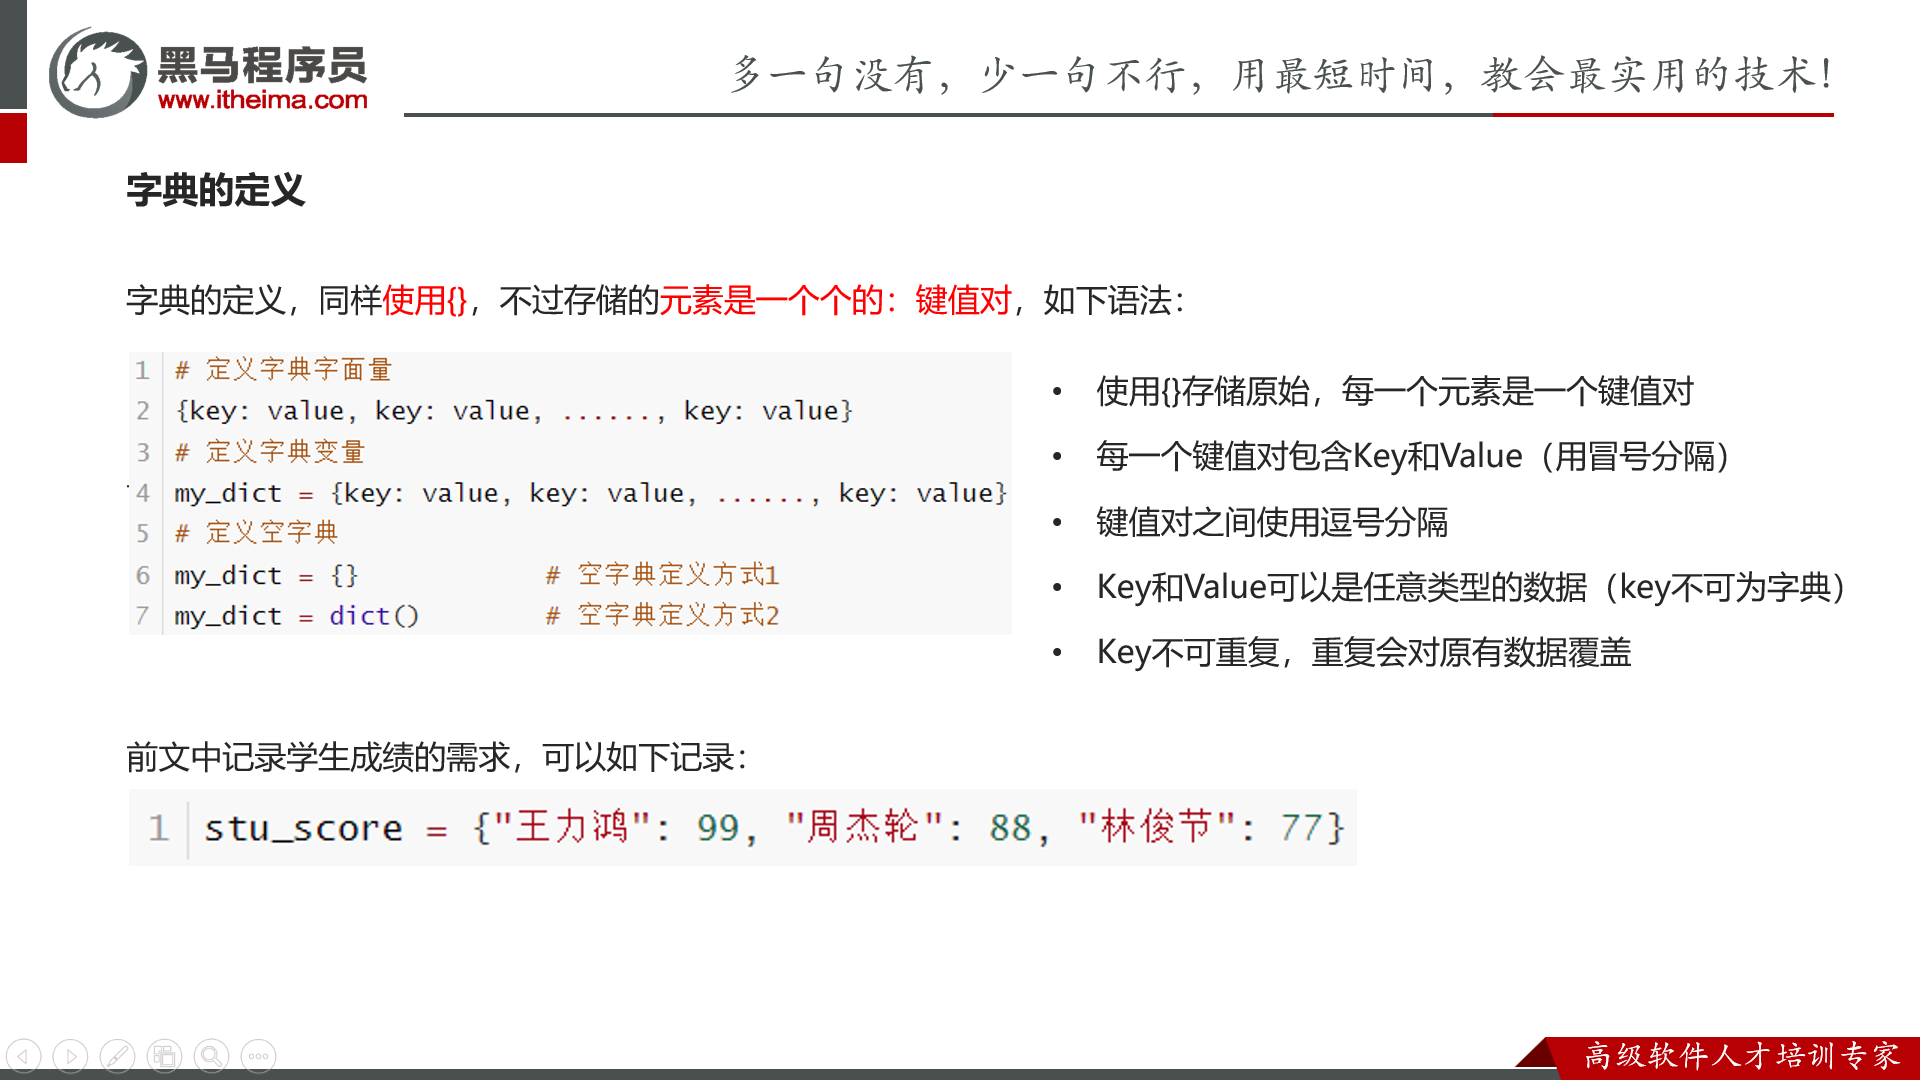Advance to next slide with right arrow

pyautogui.click(x=70, y=1056)
